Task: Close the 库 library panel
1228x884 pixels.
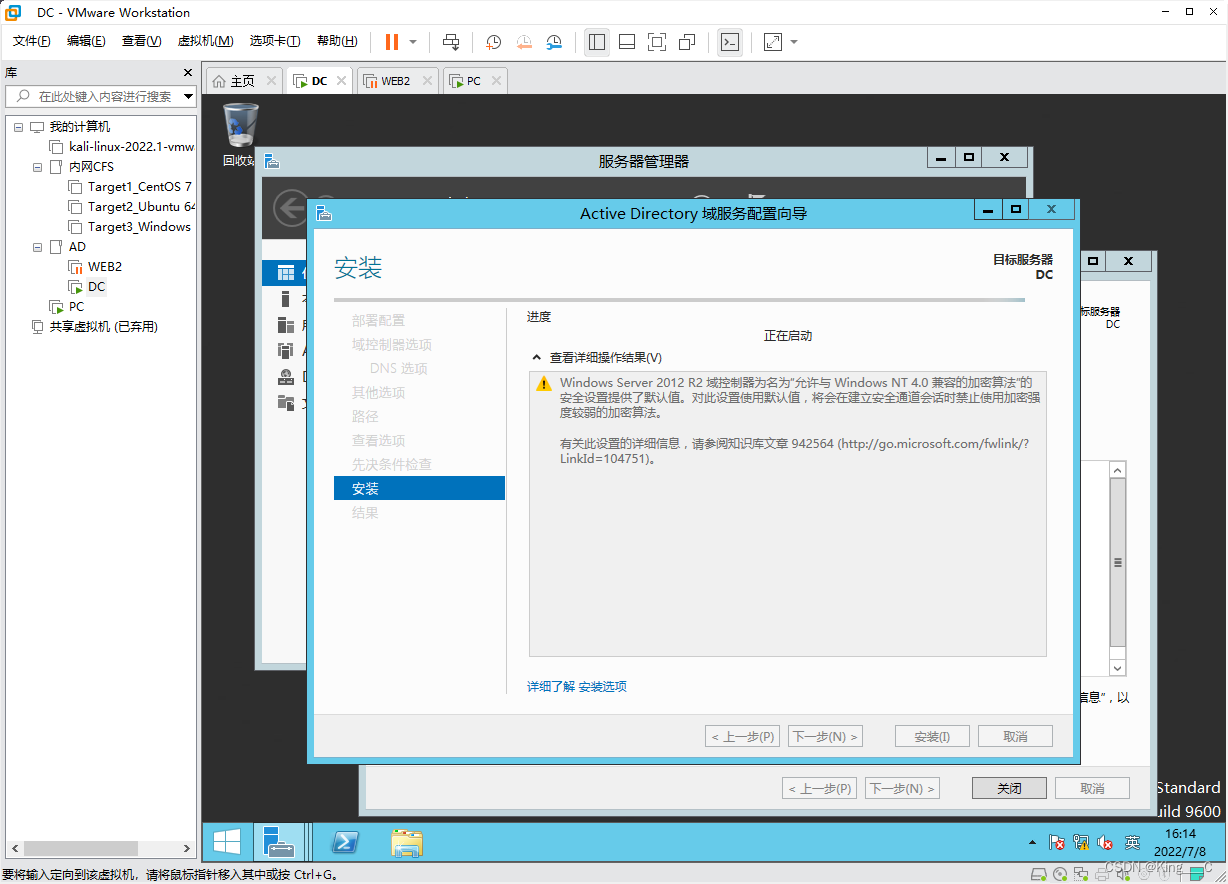Action: click(x=188, y=73)
